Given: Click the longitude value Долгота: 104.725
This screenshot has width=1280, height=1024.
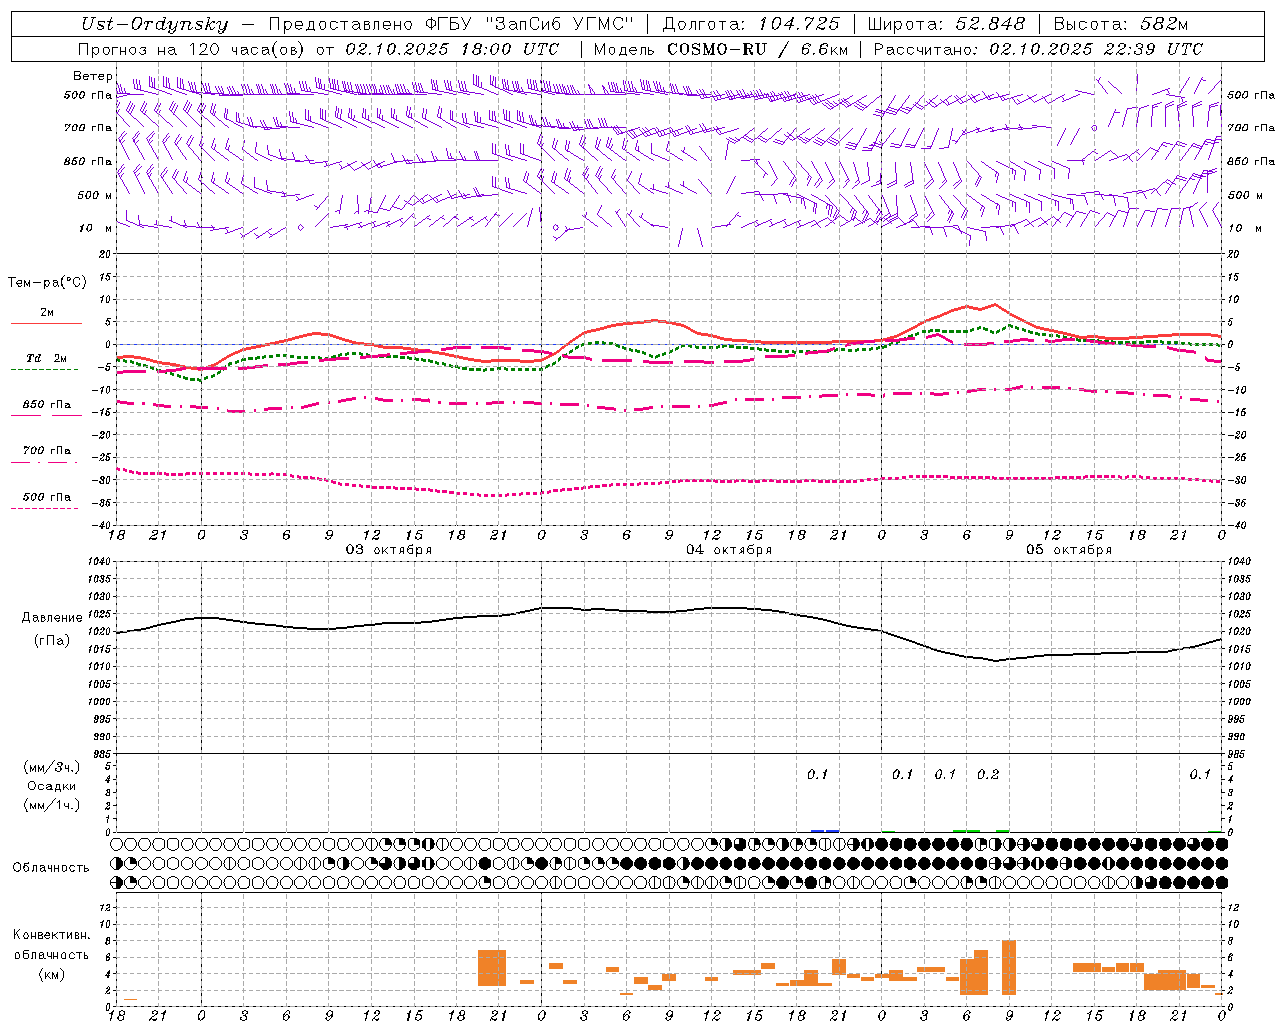Looking at the screenshot, I should pyautogui.click(x=751, y=24).
